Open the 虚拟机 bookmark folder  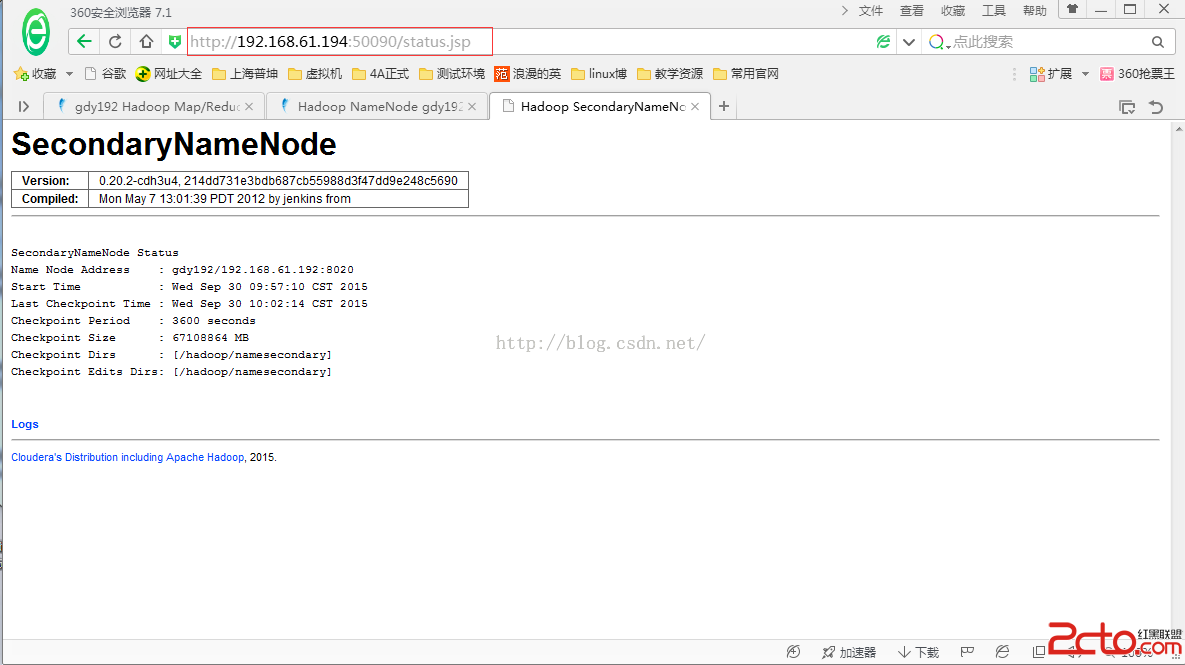[315, 73]
